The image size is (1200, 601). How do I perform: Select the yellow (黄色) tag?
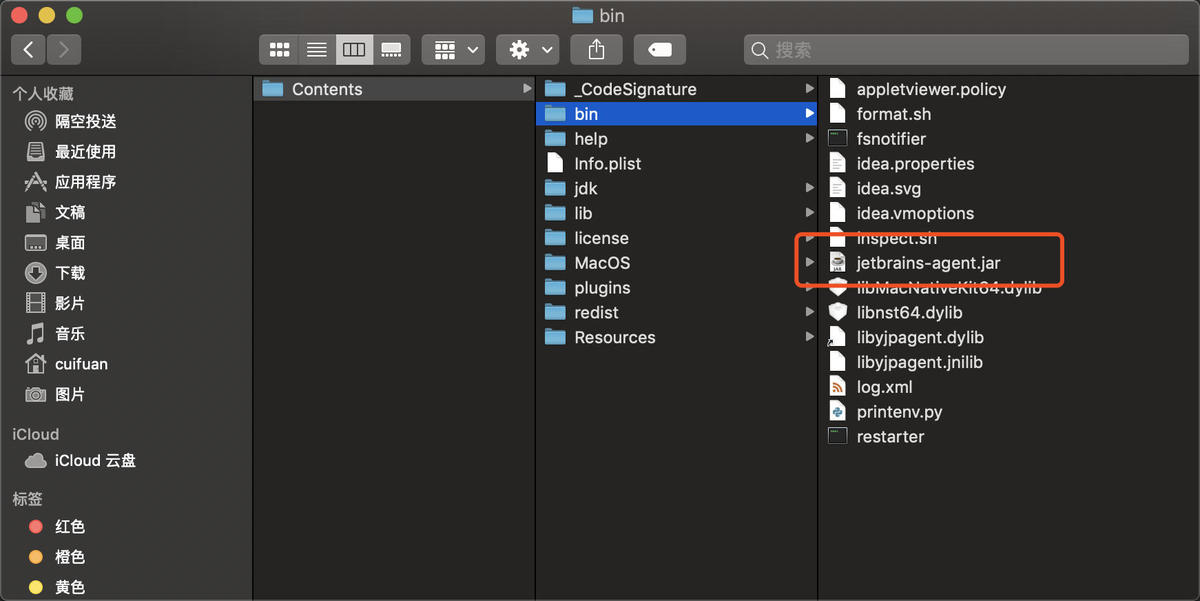pos(57,588)
